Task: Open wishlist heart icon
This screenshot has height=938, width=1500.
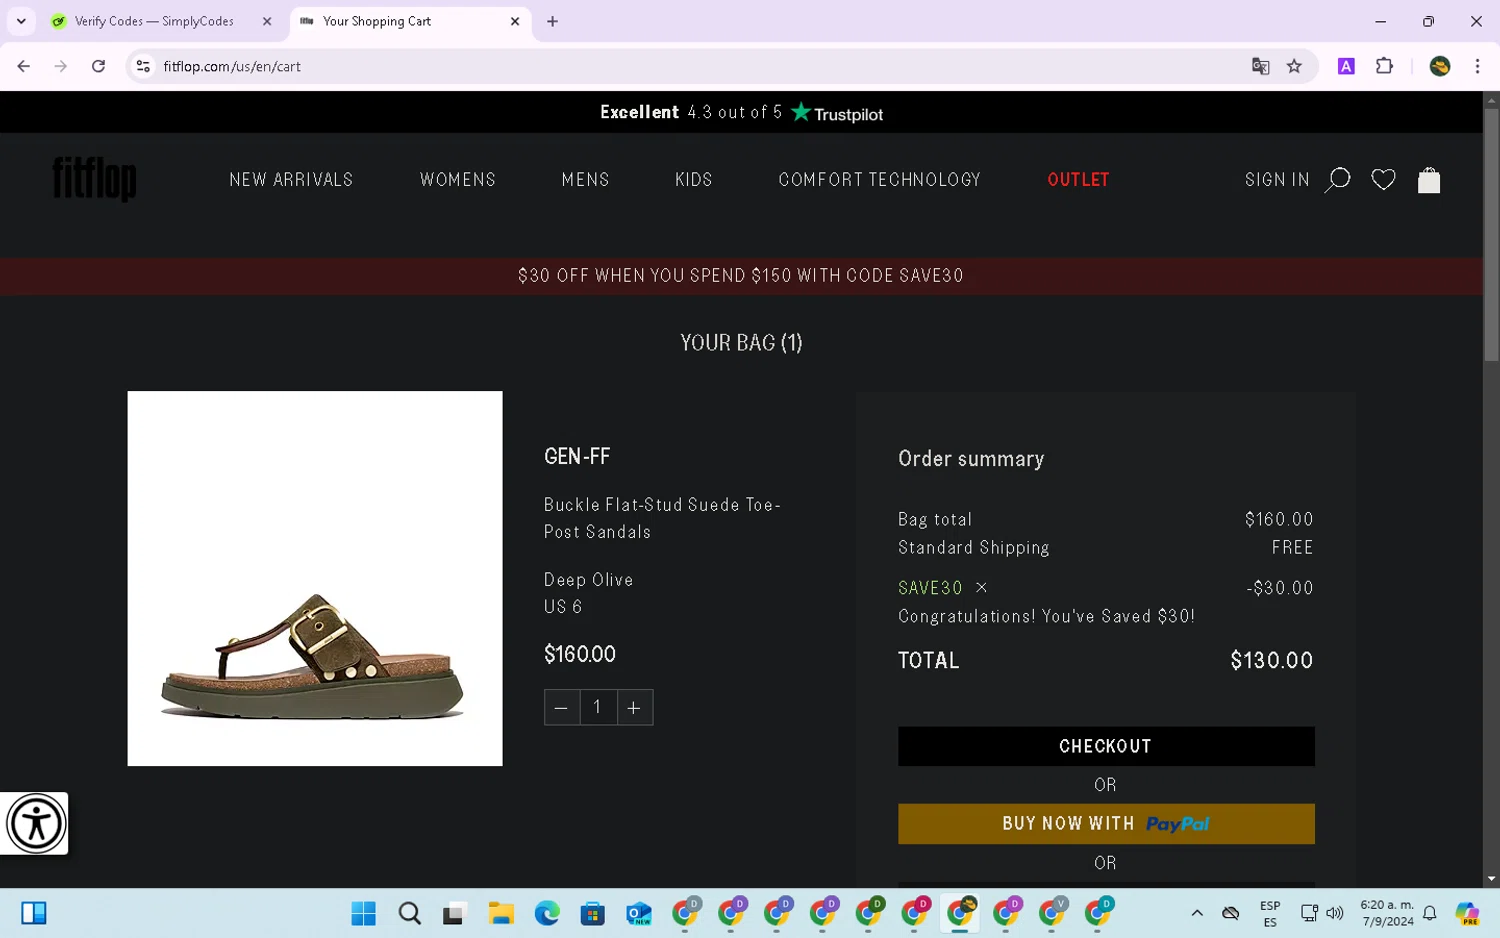Action: click(x=1383, y=180)
